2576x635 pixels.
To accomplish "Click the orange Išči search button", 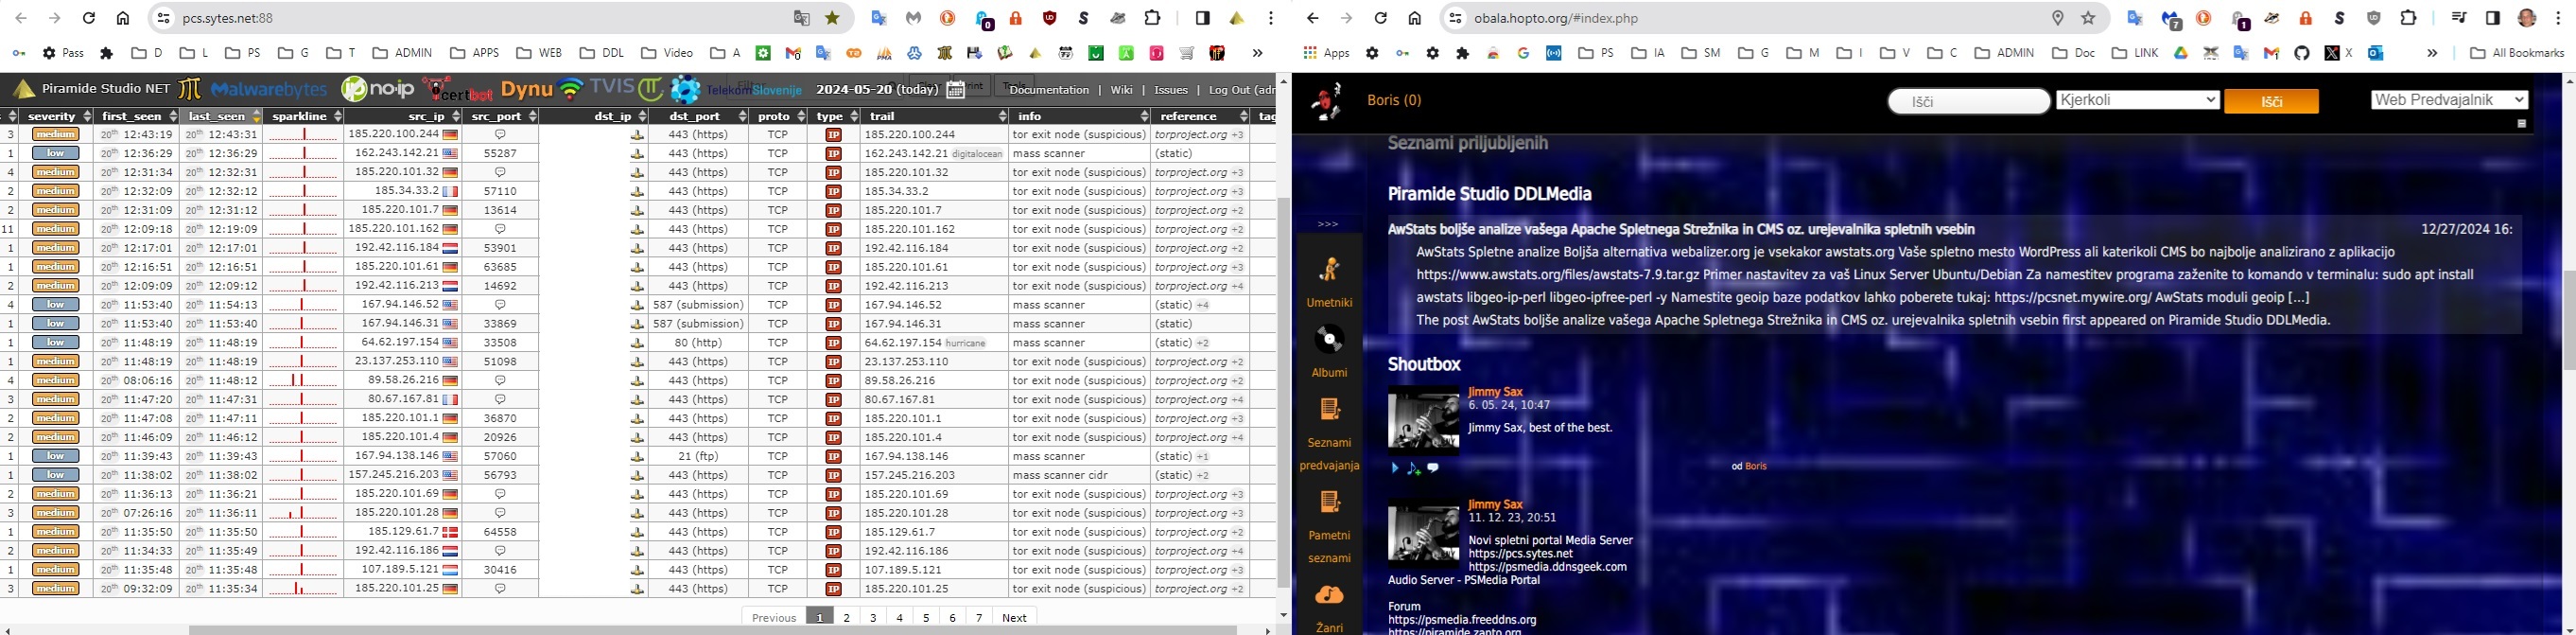I will pos(2271,101).
